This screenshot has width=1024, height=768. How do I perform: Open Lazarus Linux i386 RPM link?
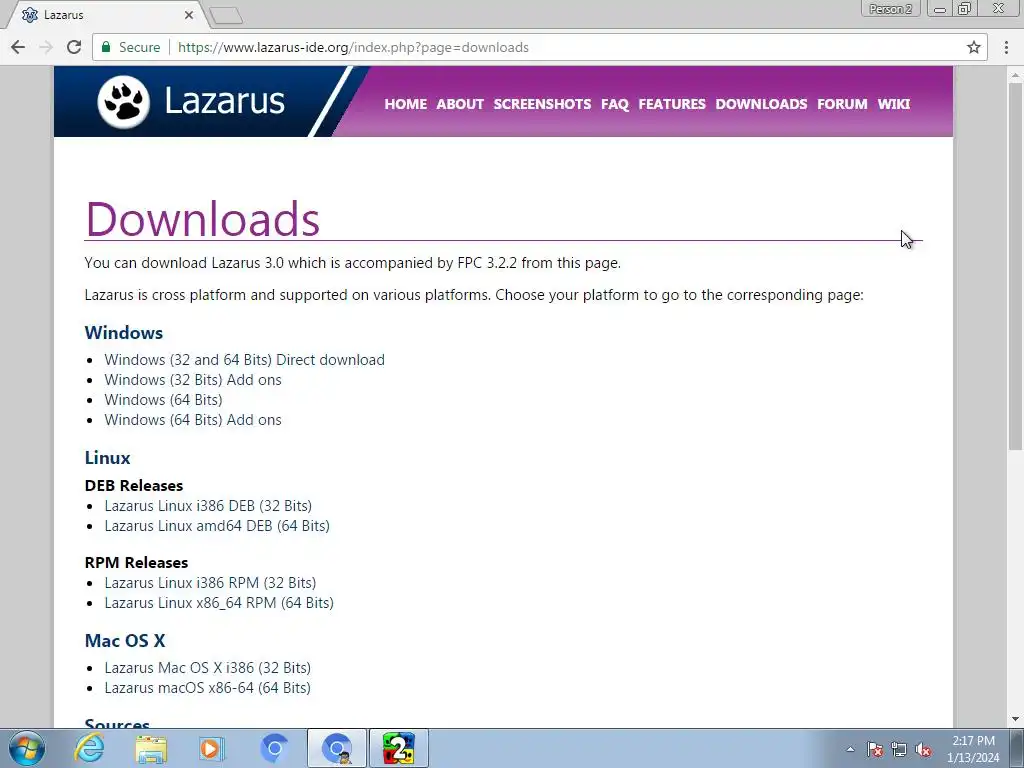point(210,583)
